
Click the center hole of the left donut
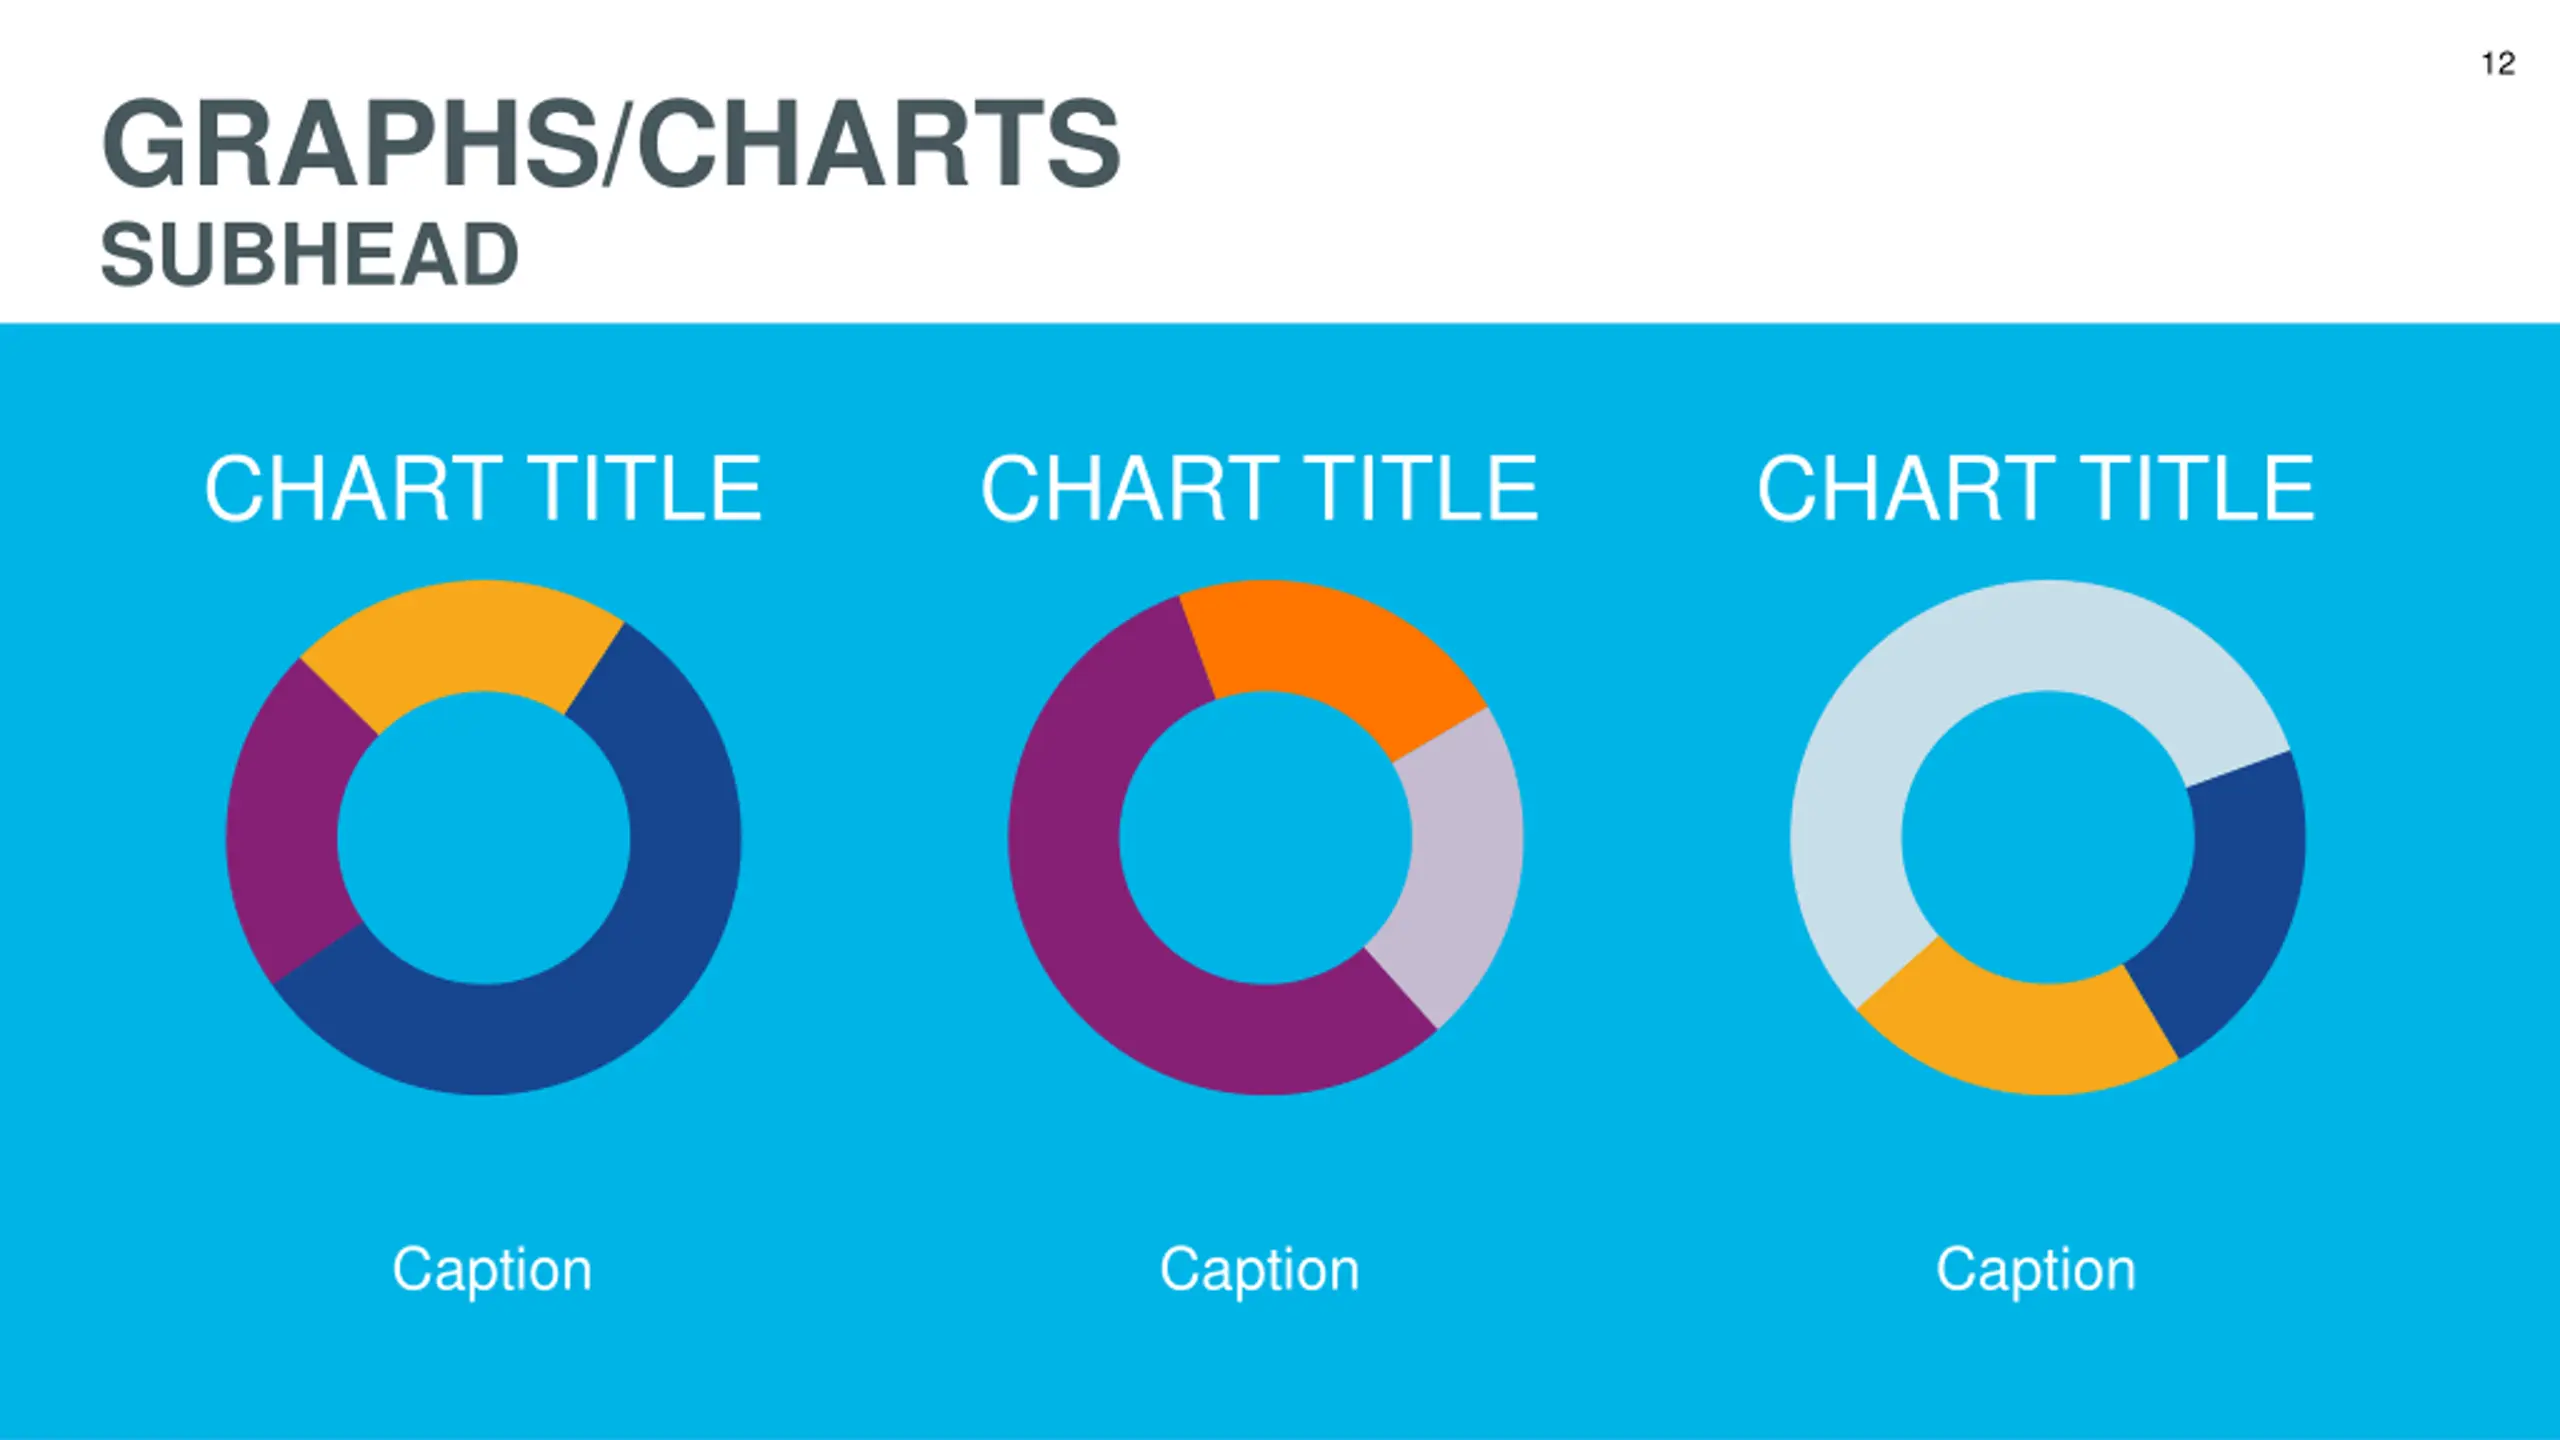[x=483, y=838]
